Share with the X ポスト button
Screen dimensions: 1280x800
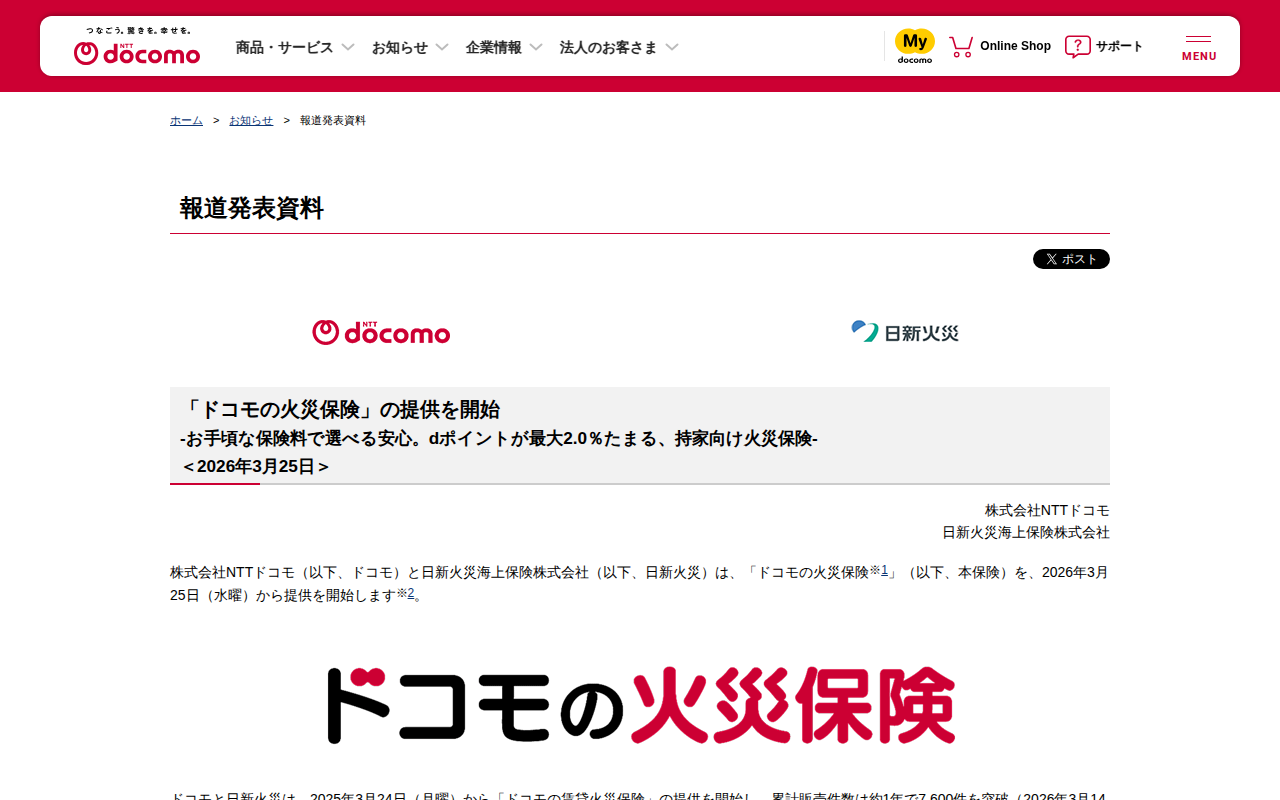pyautogui.click(x=1071, y=259)
